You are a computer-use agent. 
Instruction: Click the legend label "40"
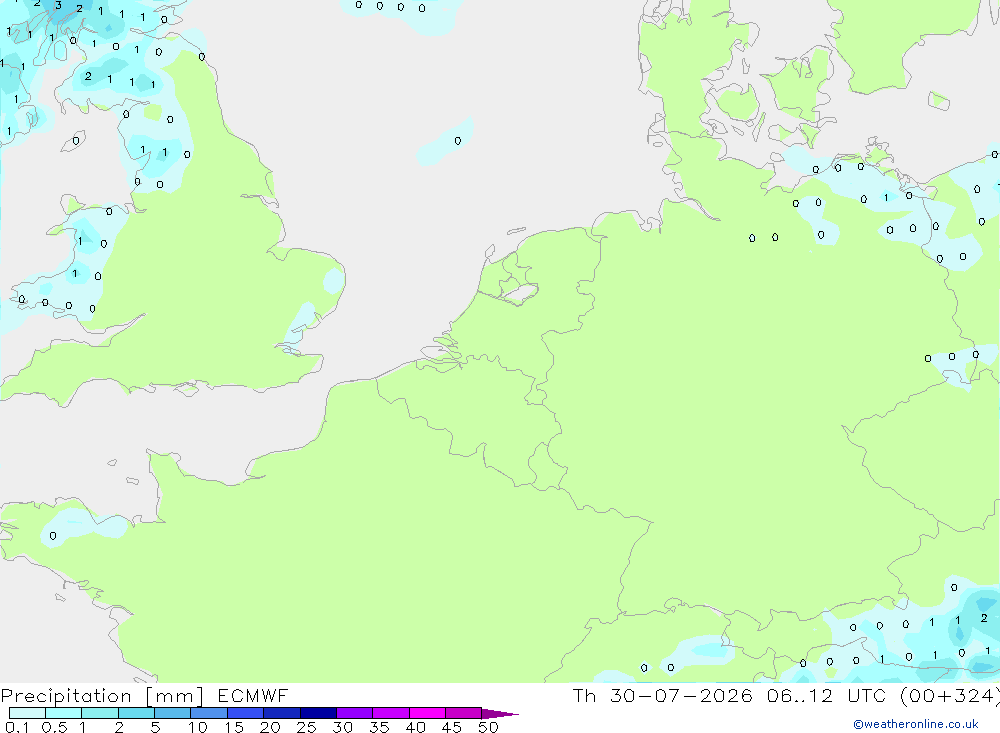pyautogui.click(x=415, y=727)
